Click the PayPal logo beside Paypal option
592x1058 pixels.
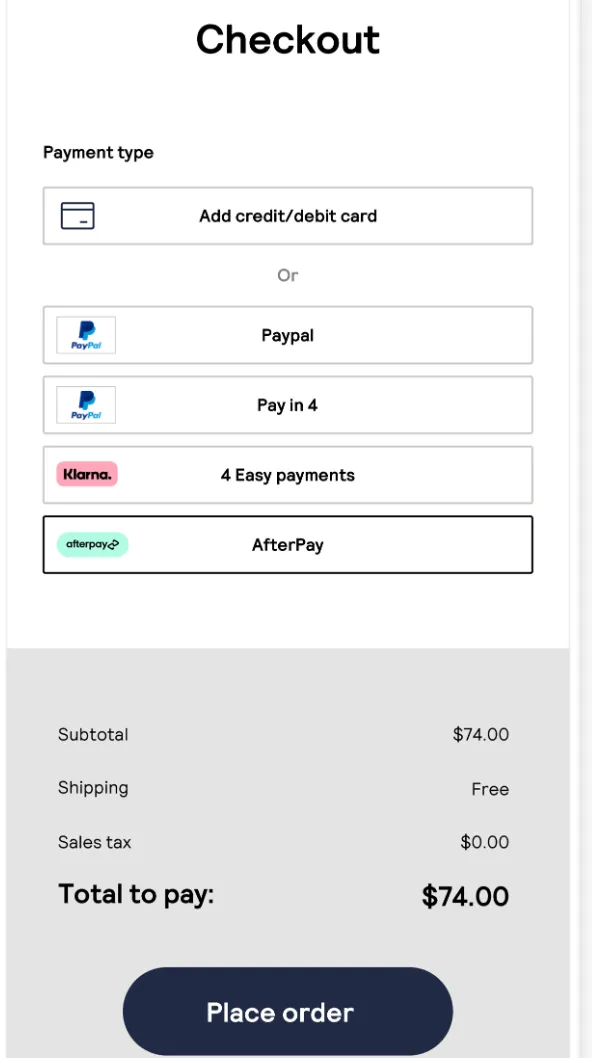point(86,335)
